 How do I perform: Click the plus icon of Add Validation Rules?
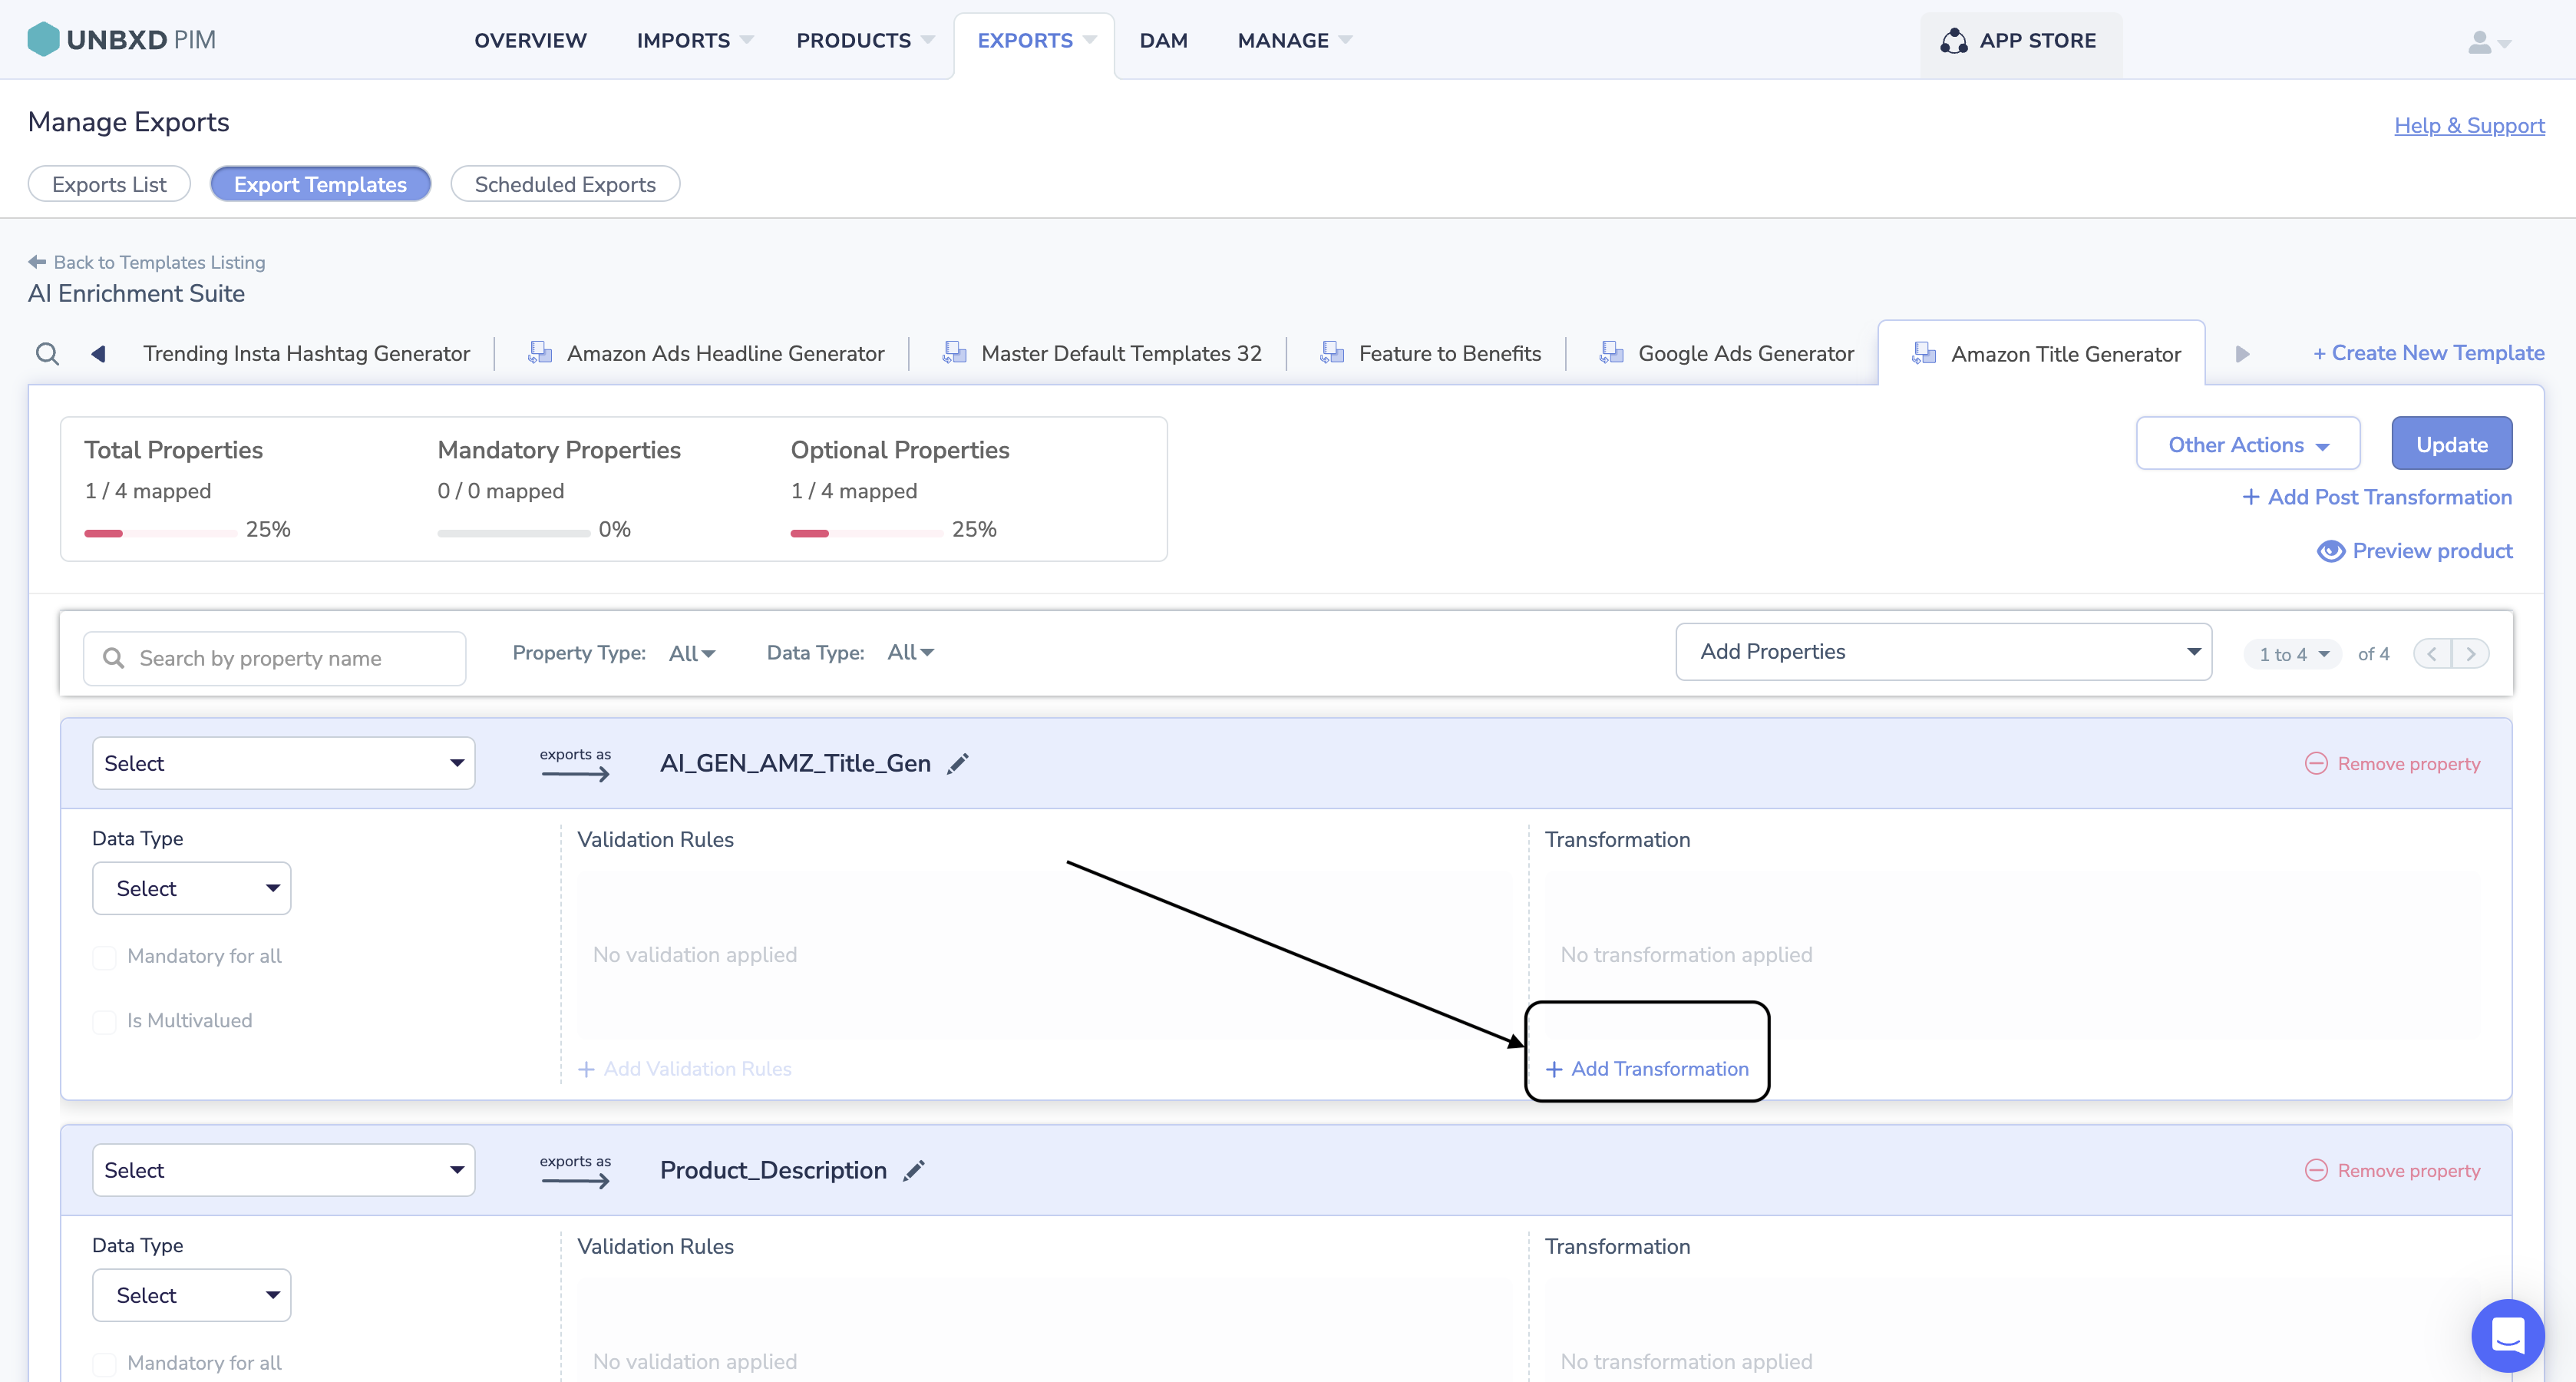587,1069
